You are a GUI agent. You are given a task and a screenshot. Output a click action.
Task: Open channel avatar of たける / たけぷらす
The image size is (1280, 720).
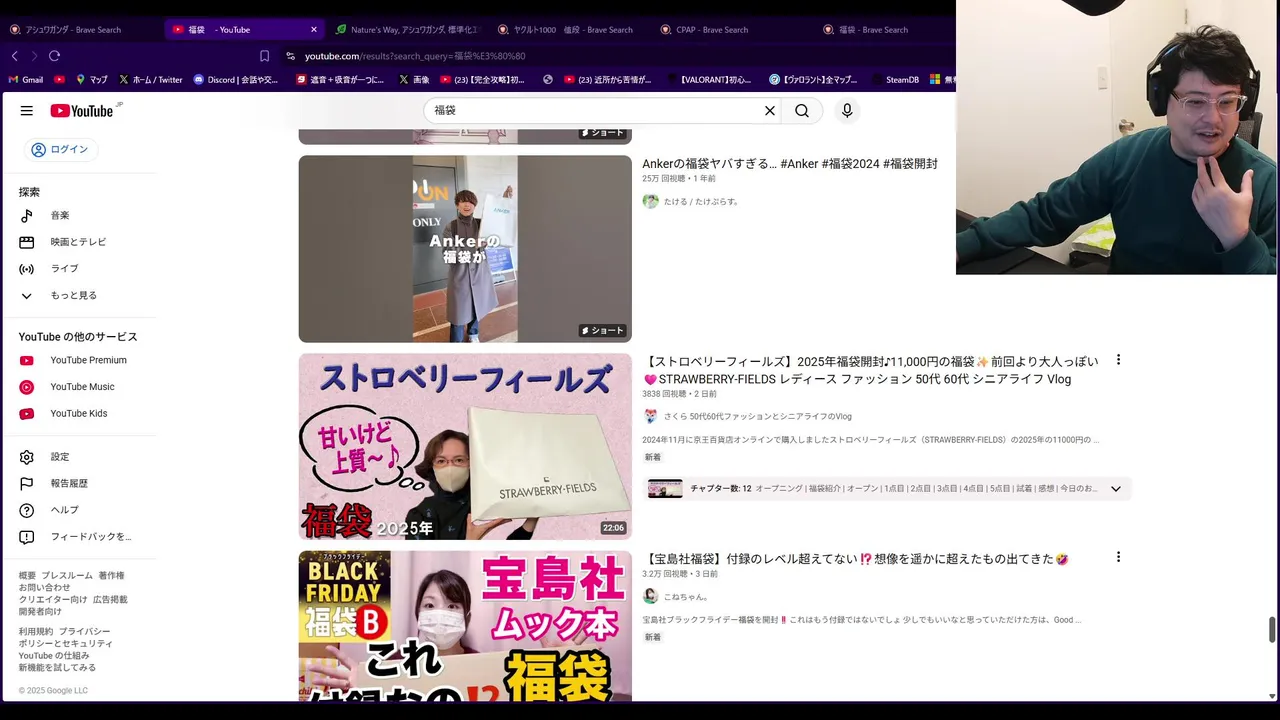coord(651,201)
